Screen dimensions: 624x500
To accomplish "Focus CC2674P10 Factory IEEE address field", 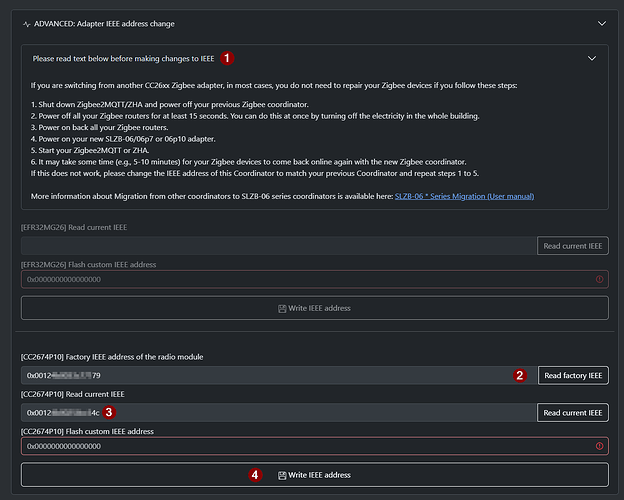I will (279, 375).
